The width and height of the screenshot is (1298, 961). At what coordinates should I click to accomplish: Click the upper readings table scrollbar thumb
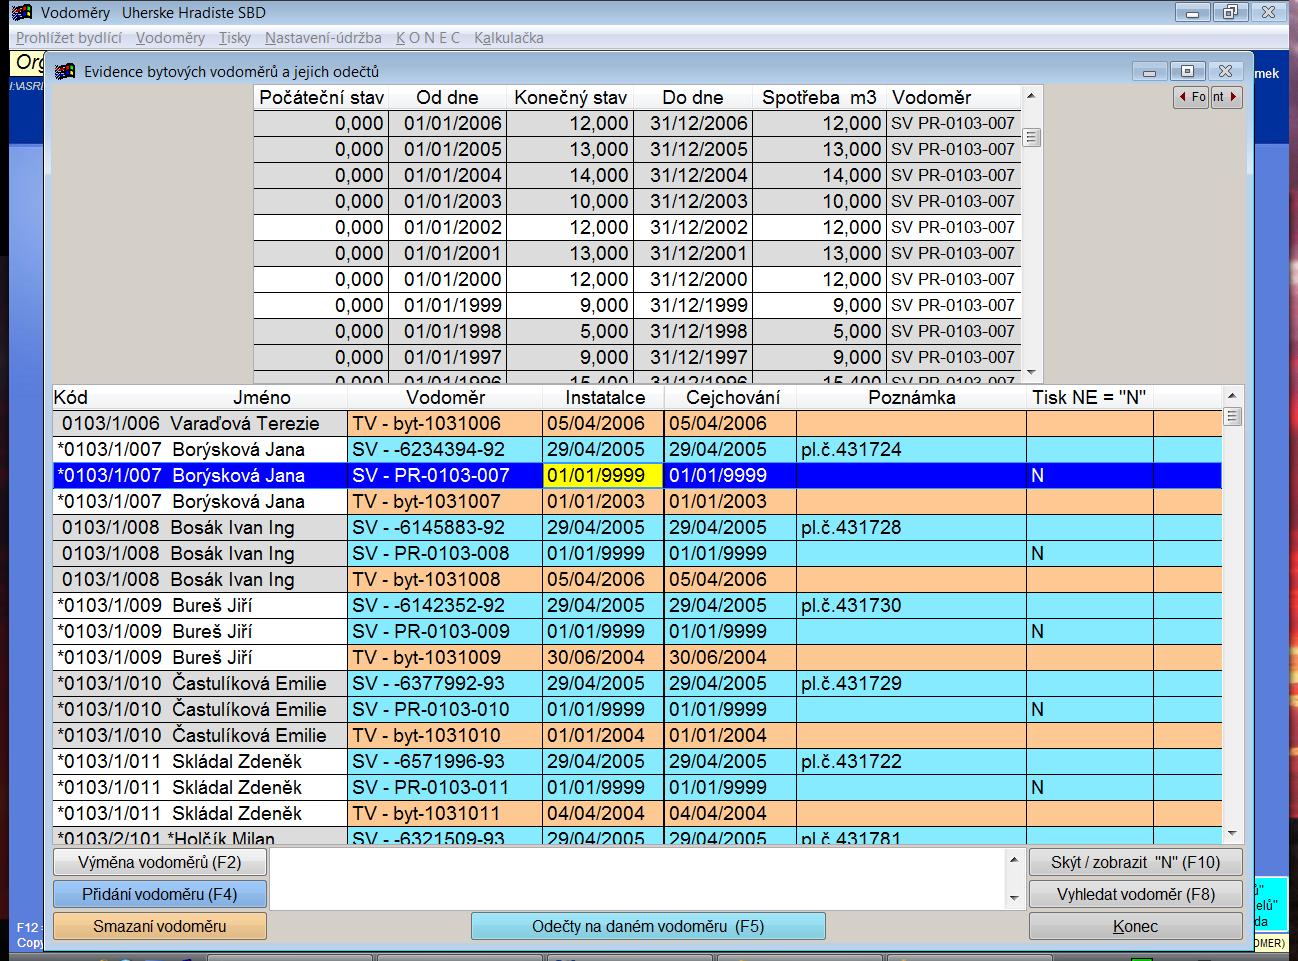pyautogui.click(x=1032, y=137)
